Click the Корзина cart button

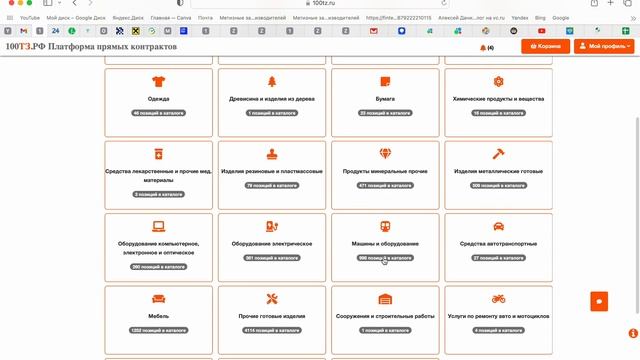(x=545, y=46)
